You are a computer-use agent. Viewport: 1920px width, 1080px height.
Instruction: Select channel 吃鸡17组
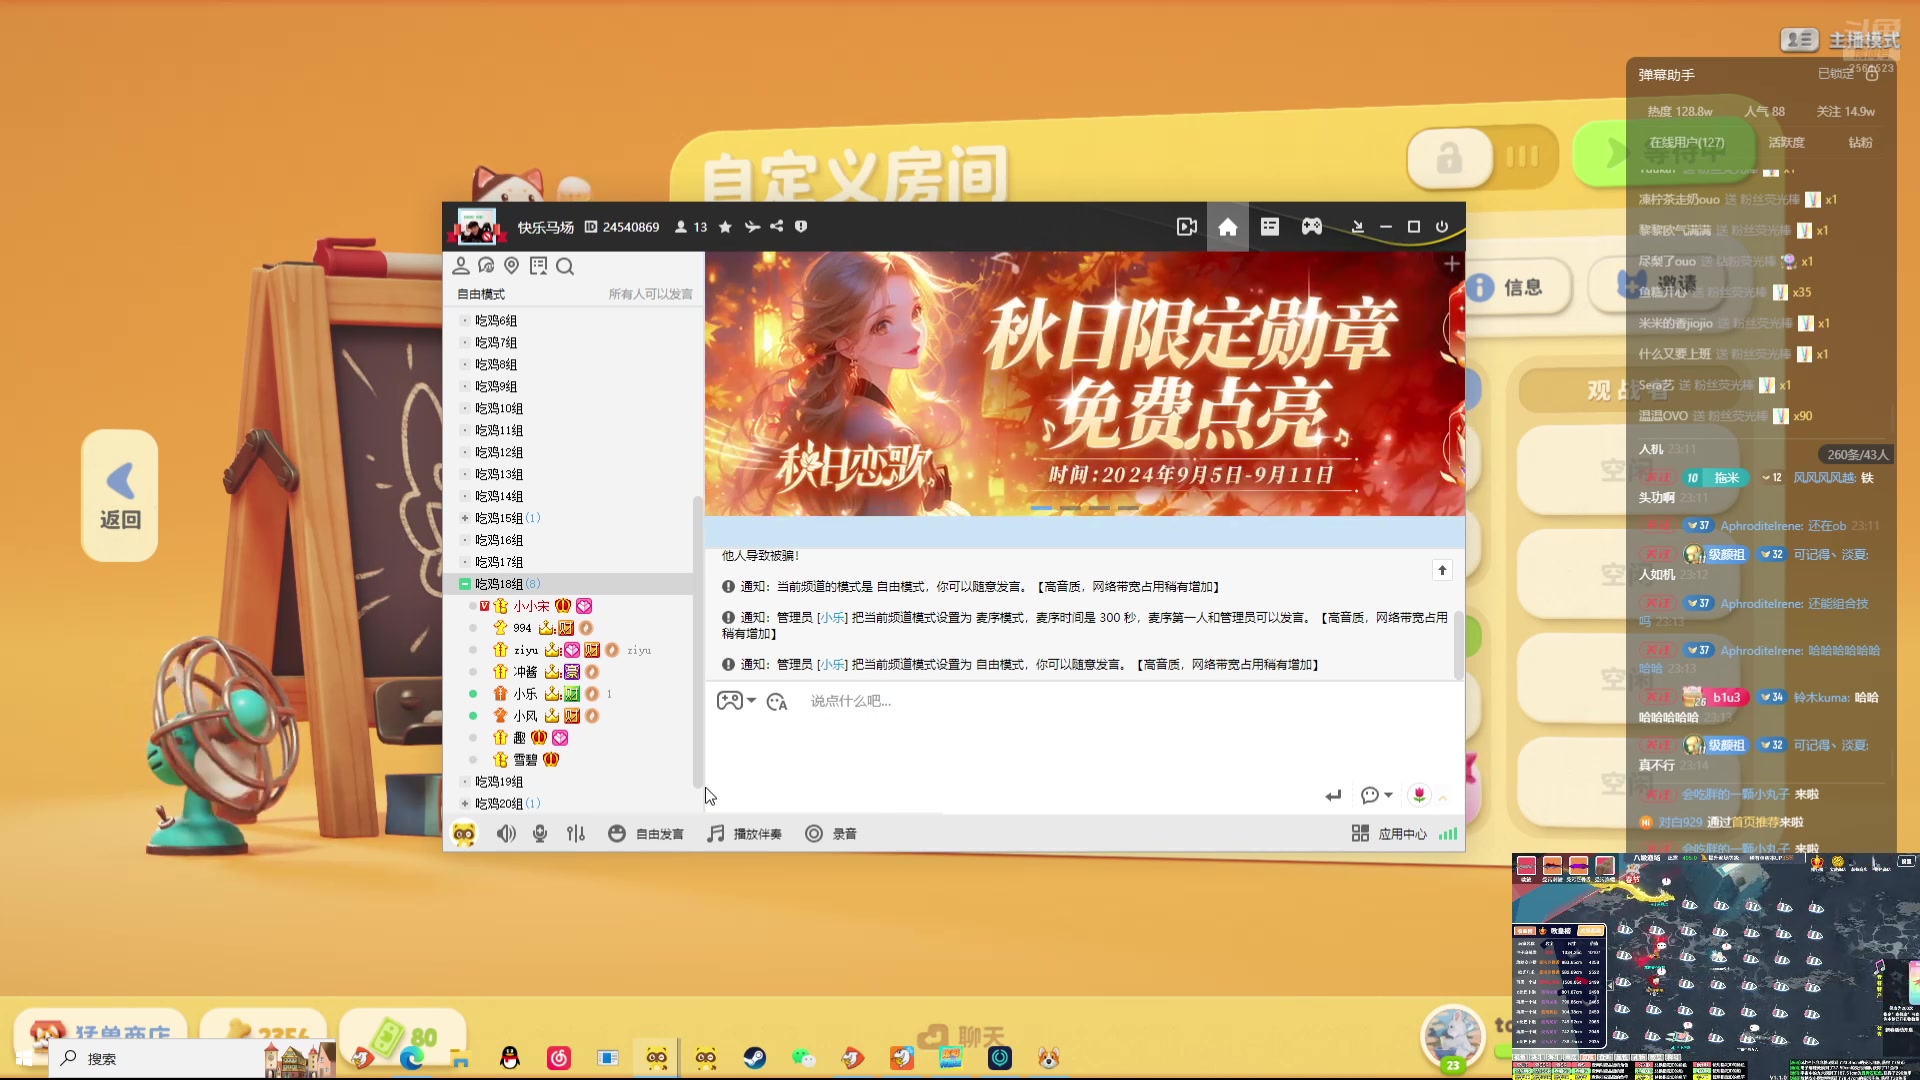pos(499,562)
